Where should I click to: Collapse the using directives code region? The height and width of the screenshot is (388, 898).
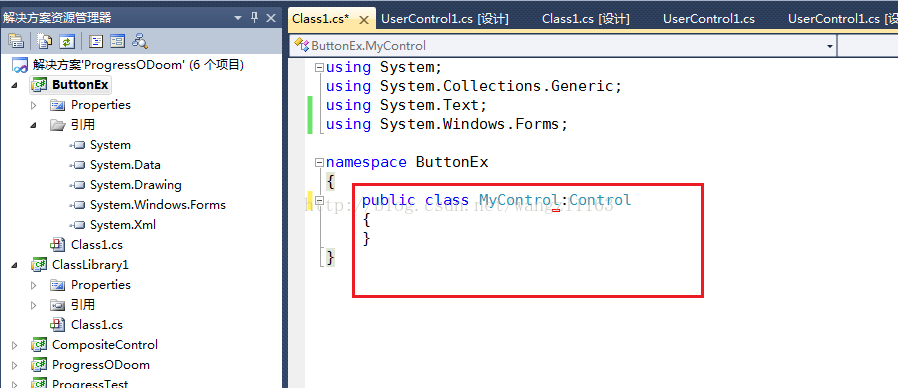click(x=320, y=68)
